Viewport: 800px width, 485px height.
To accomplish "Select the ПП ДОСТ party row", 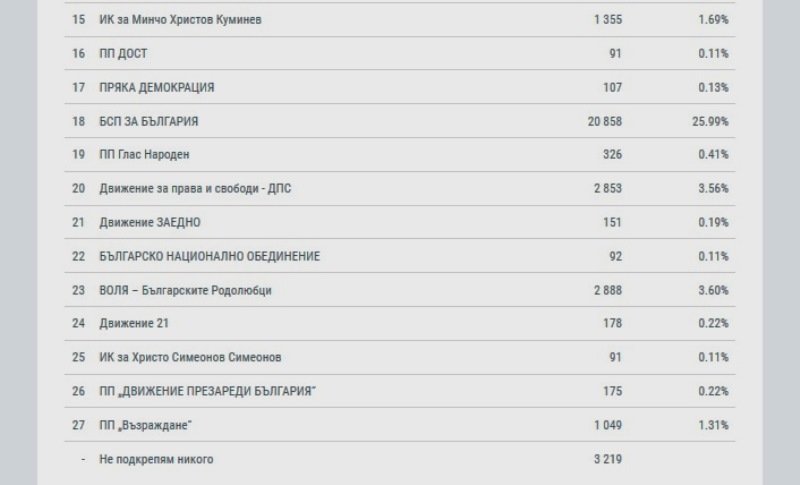I will pyautogui.click(x=399, y=54).
